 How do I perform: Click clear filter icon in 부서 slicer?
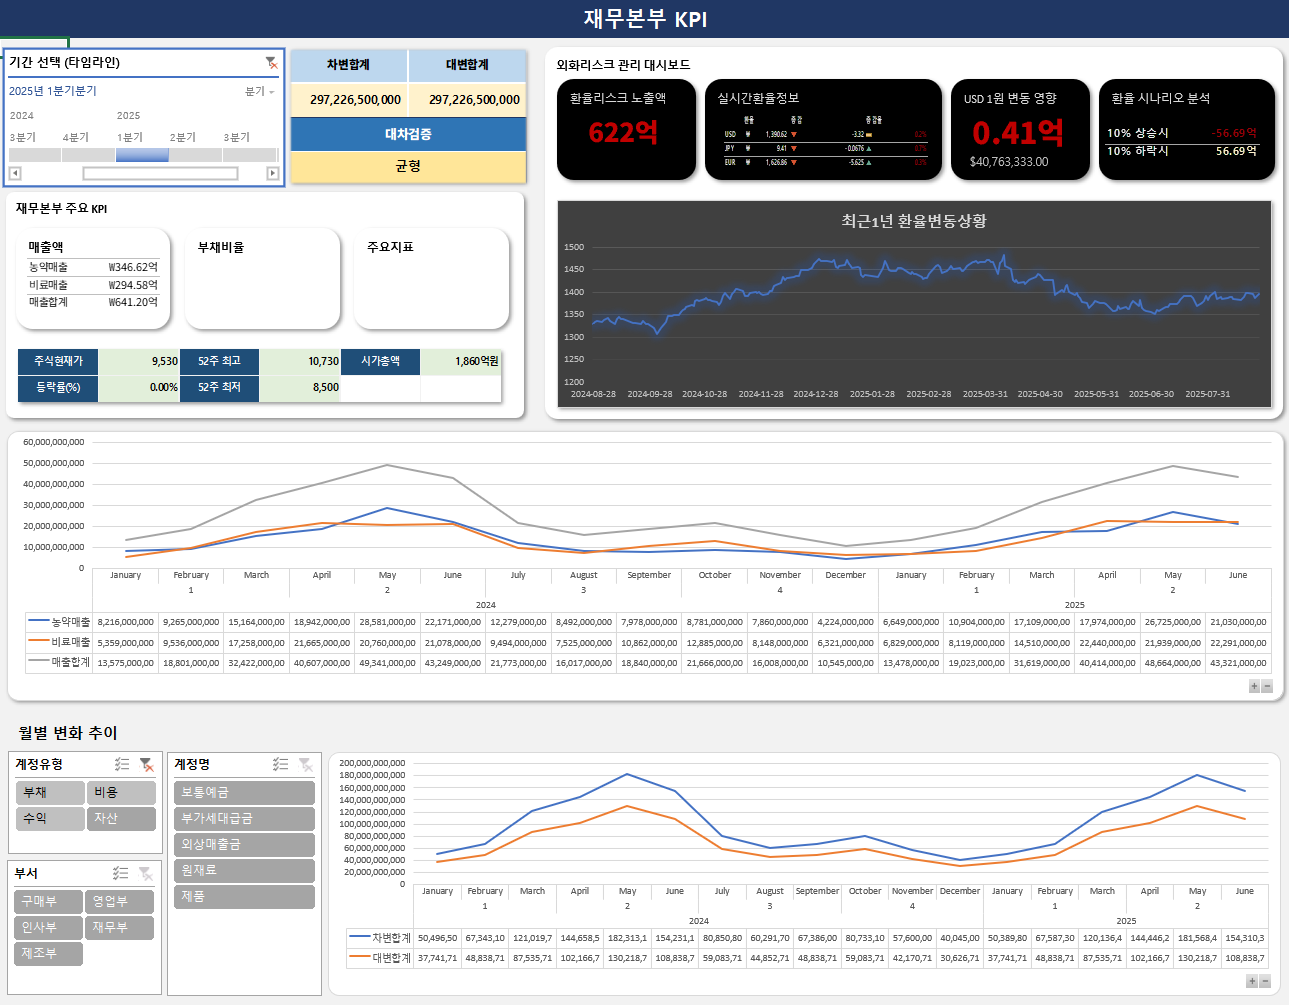(x=146, y=873)
